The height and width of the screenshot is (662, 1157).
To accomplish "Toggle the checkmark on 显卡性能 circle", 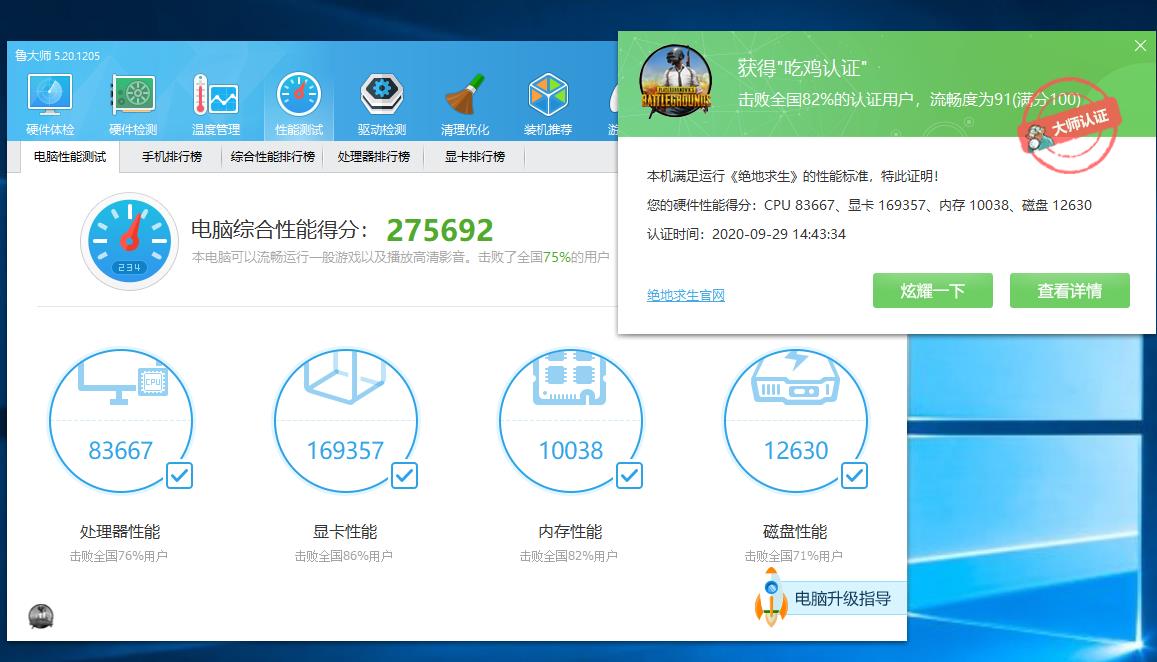I will (404, 477).
